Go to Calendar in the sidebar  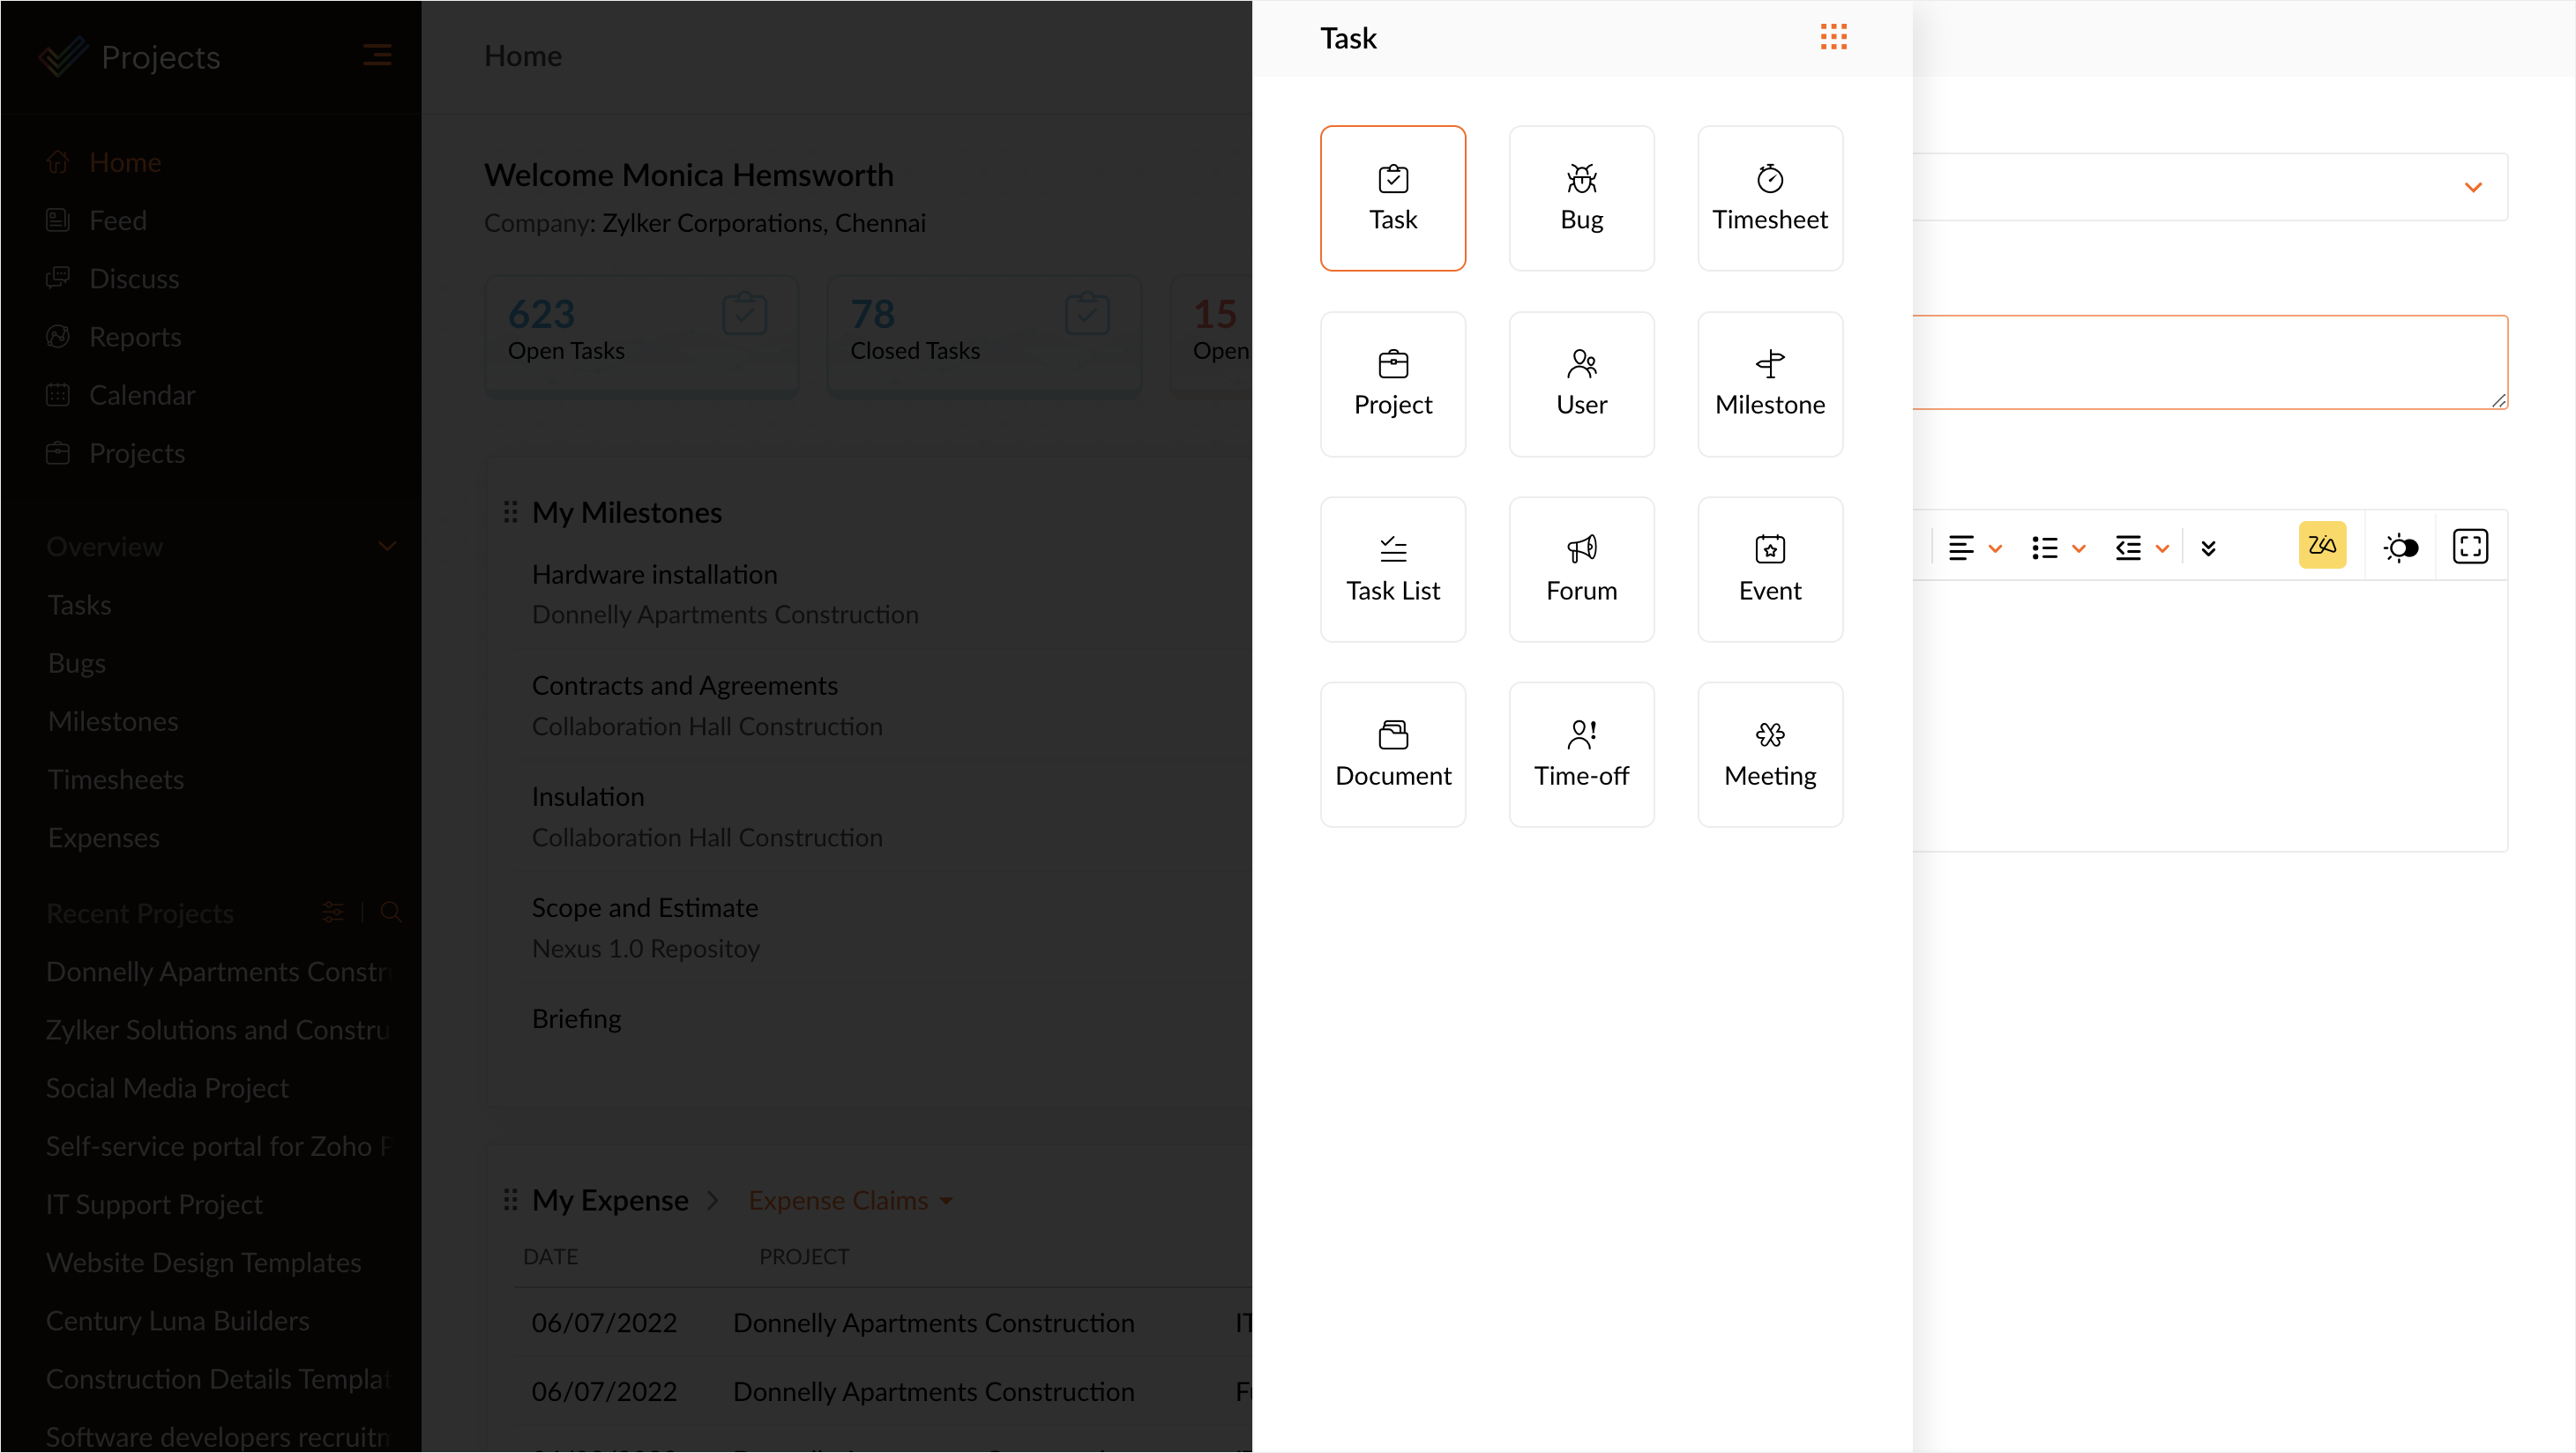(x=141, y=395)
